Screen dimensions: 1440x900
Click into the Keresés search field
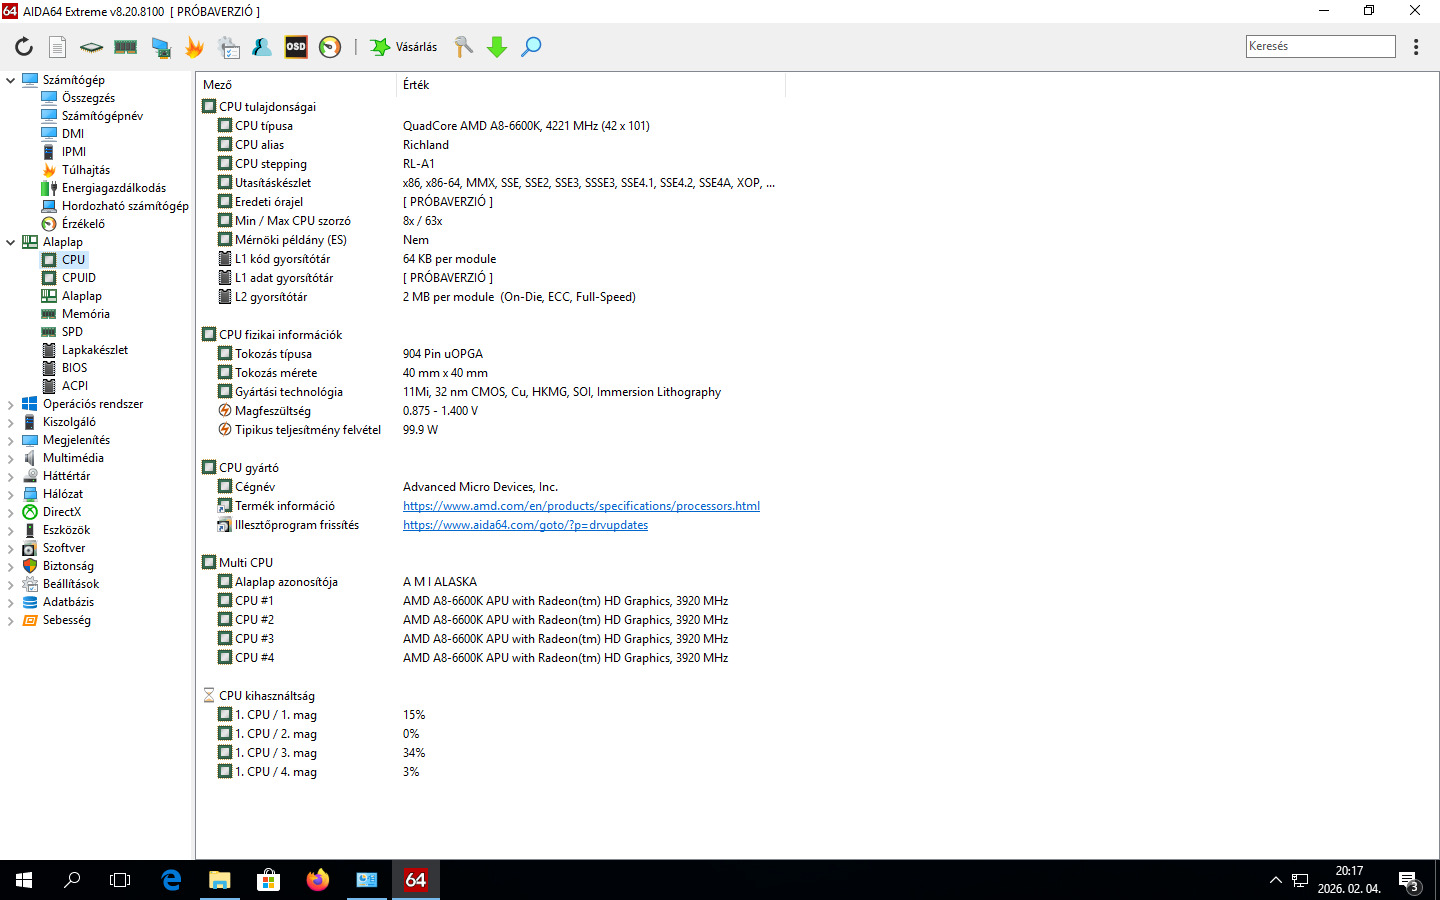[1320, 46]
